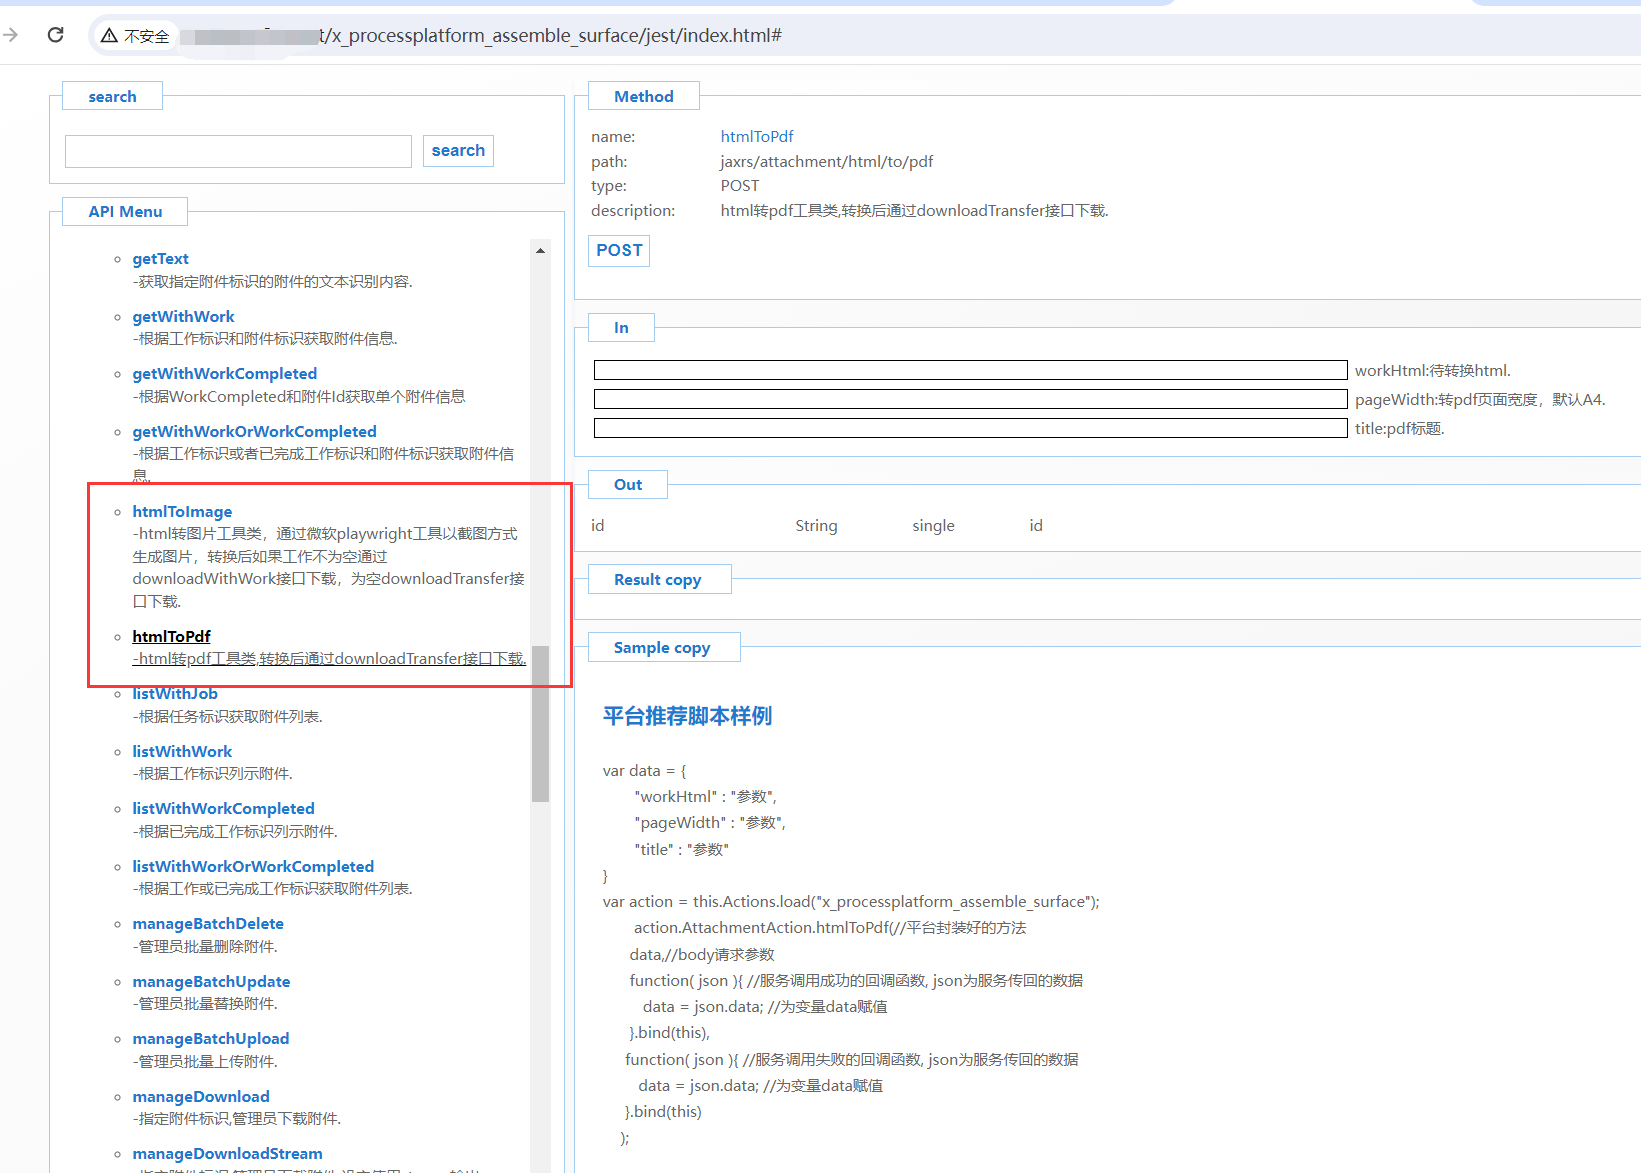Screen dimensions: 1641x1173
Task: Click the title parameter input field
Action: tap(970, 428)
